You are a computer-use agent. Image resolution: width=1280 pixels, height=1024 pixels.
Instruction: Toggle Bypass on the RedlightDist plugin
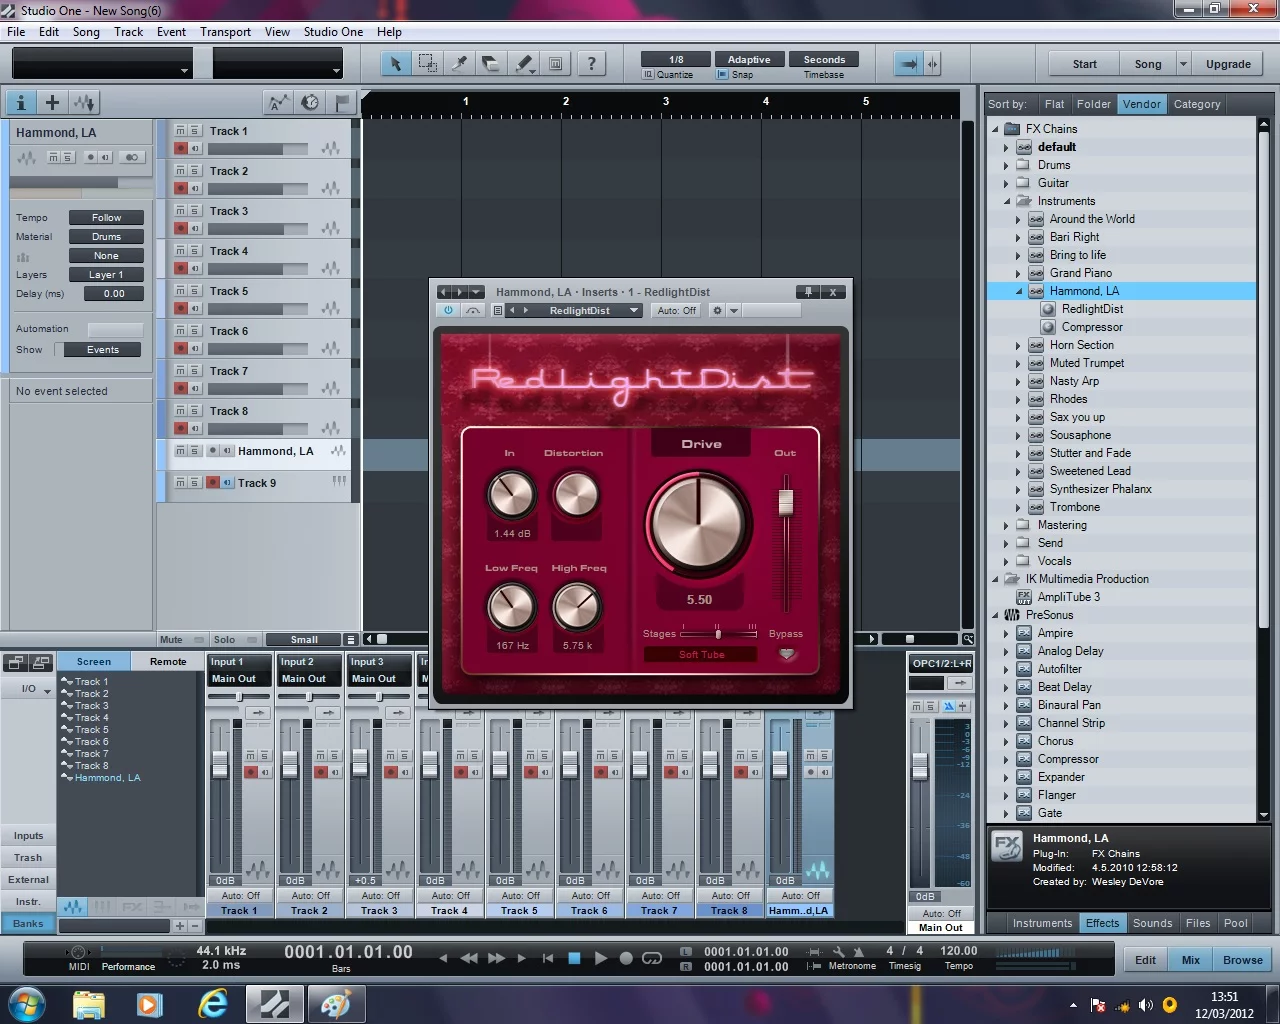tap(787, 654)
